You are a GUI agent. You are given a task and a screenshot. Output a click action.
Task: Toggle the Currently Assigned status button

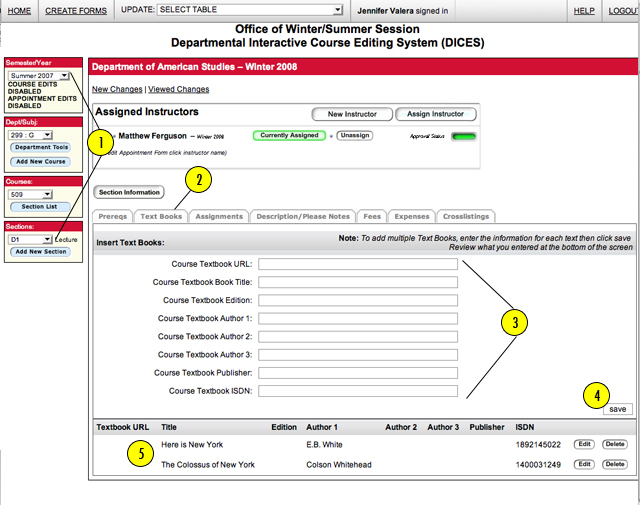point(289,135)
